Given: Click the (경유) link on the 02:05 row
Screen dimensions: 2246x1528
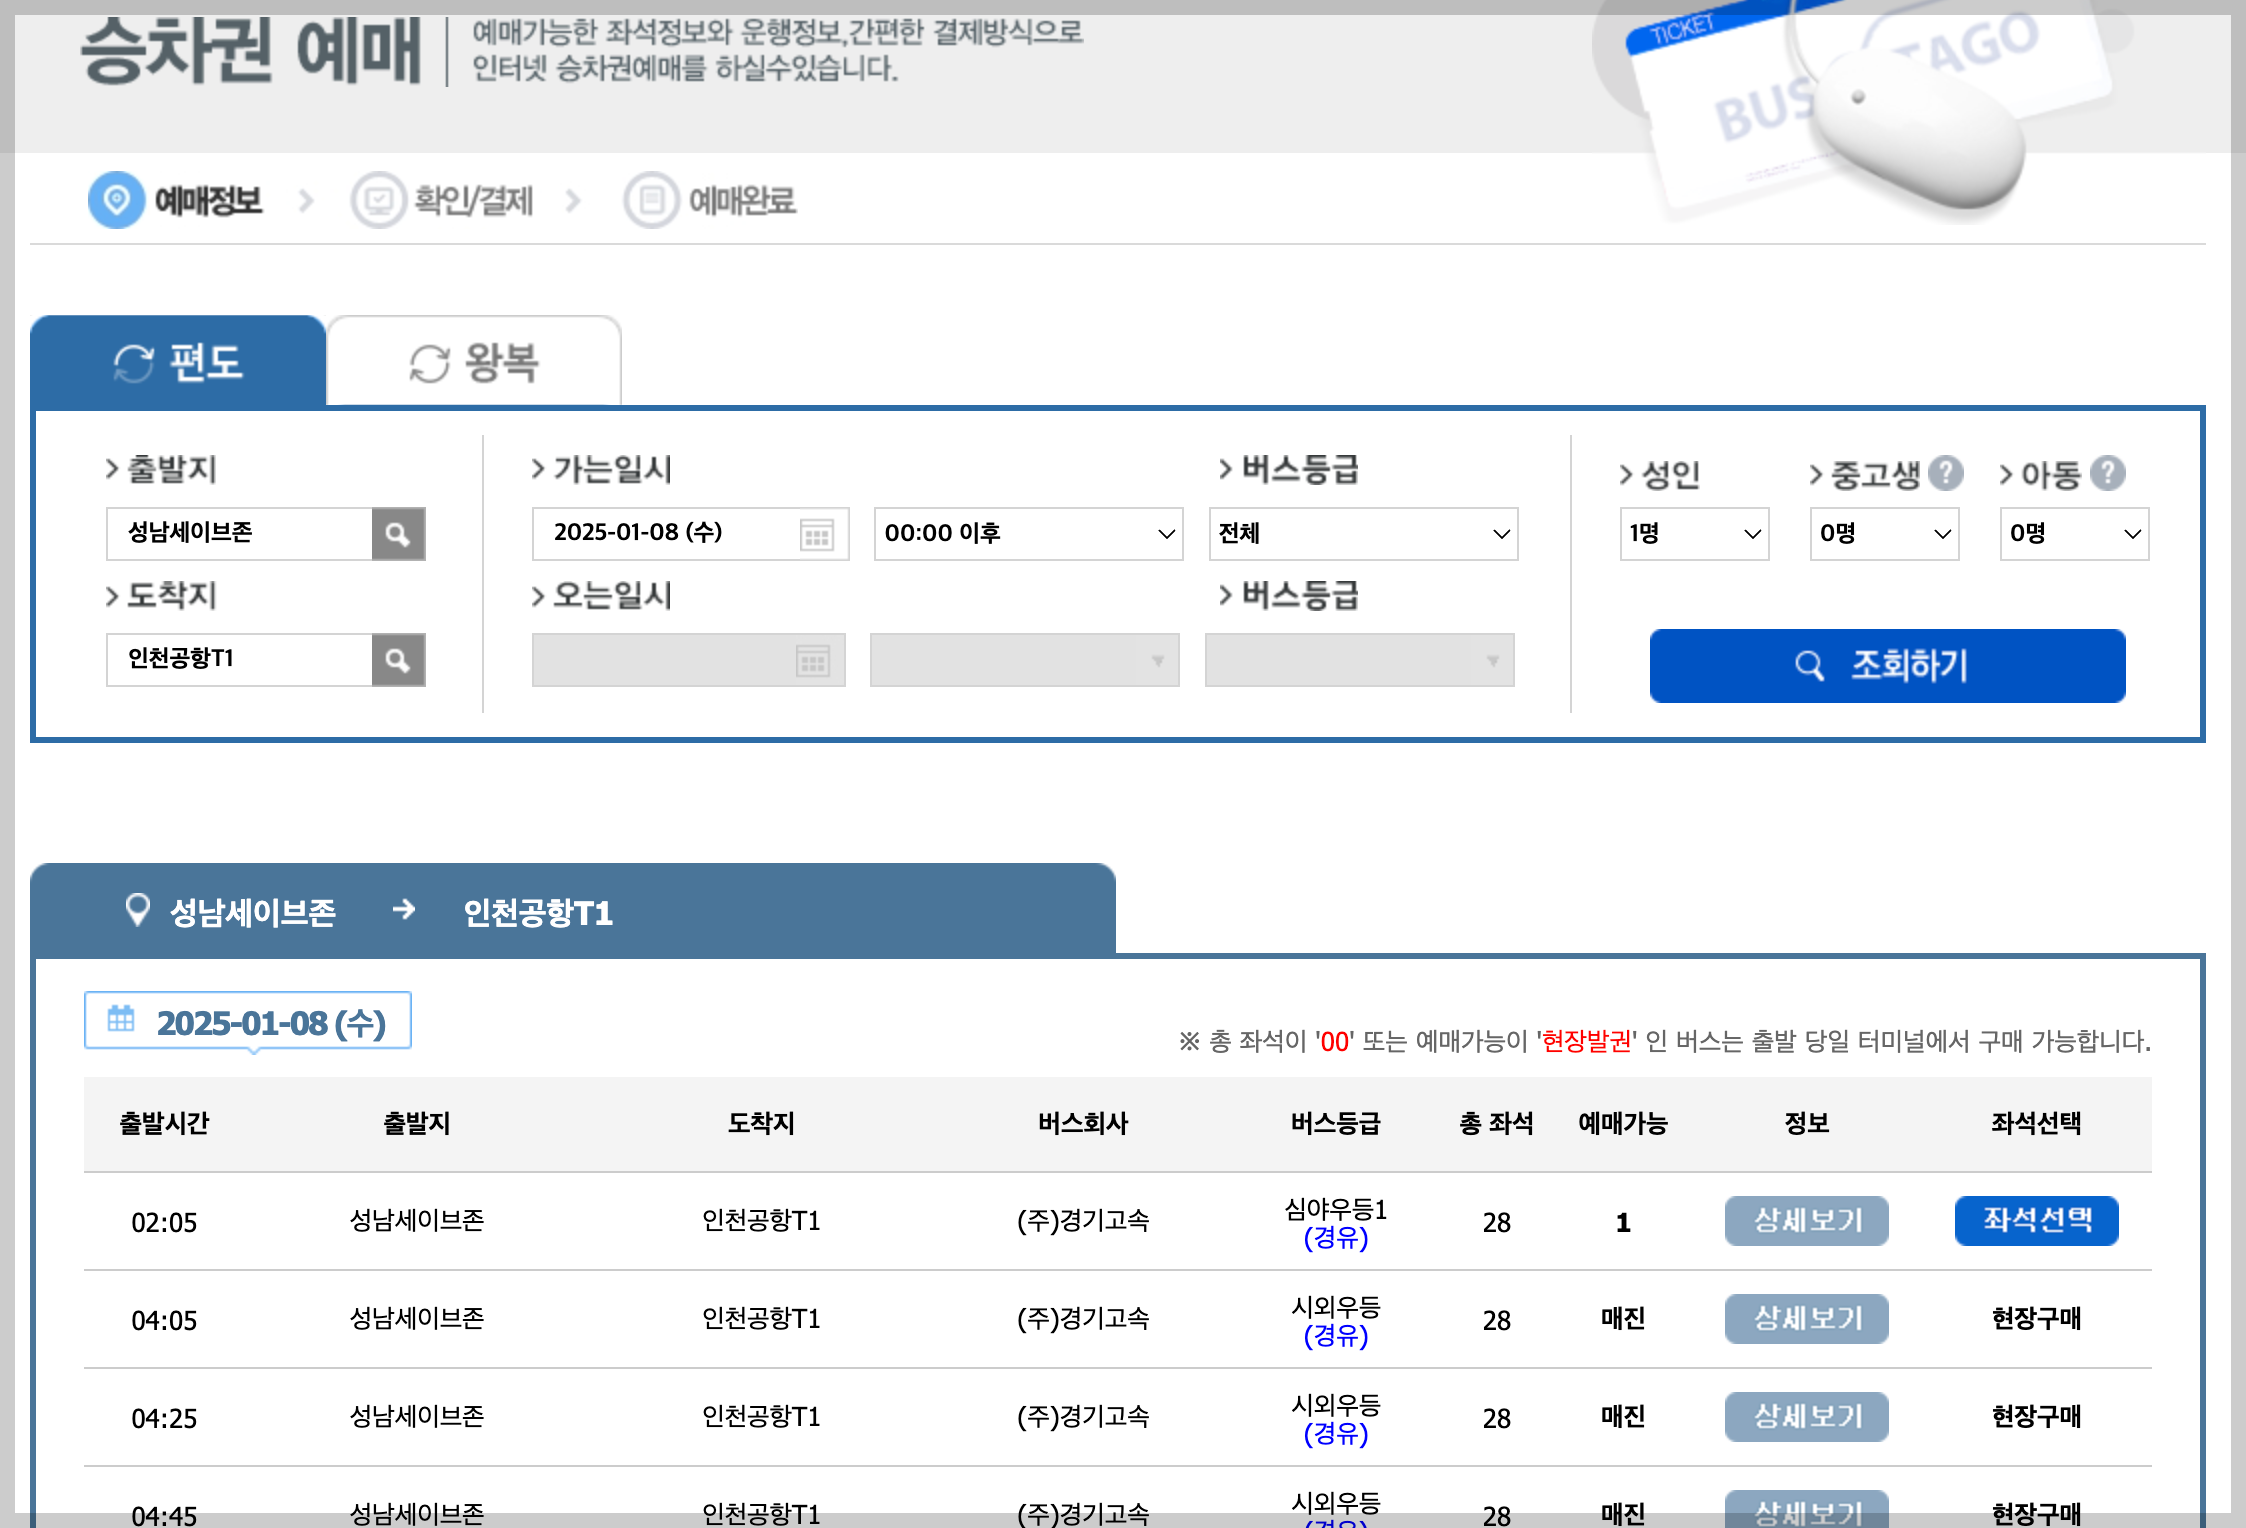Looking at the screenshot, I should [x=1337, y=1239].
